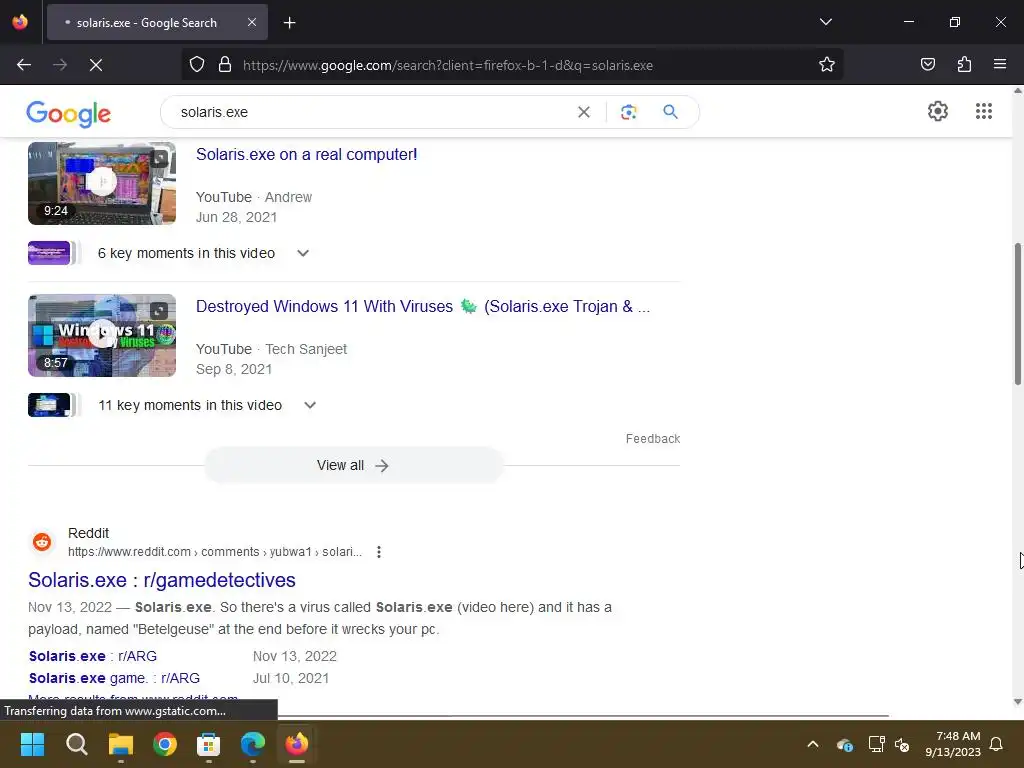The width and height of the screenshot is (1024, 768).
Task: Go back to previous page
Action: click(x=24, y=65)
